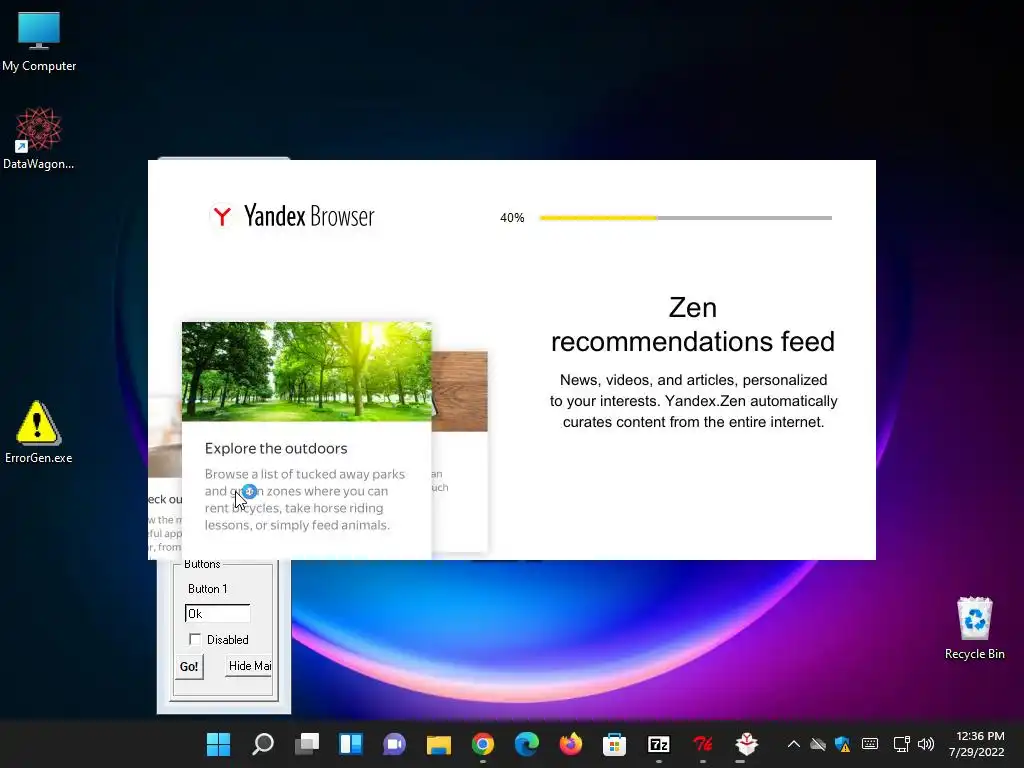Click the Hide Main button in ErrorGen window
This screenshot has width=1024, height=768.
[x=249, y=665]
